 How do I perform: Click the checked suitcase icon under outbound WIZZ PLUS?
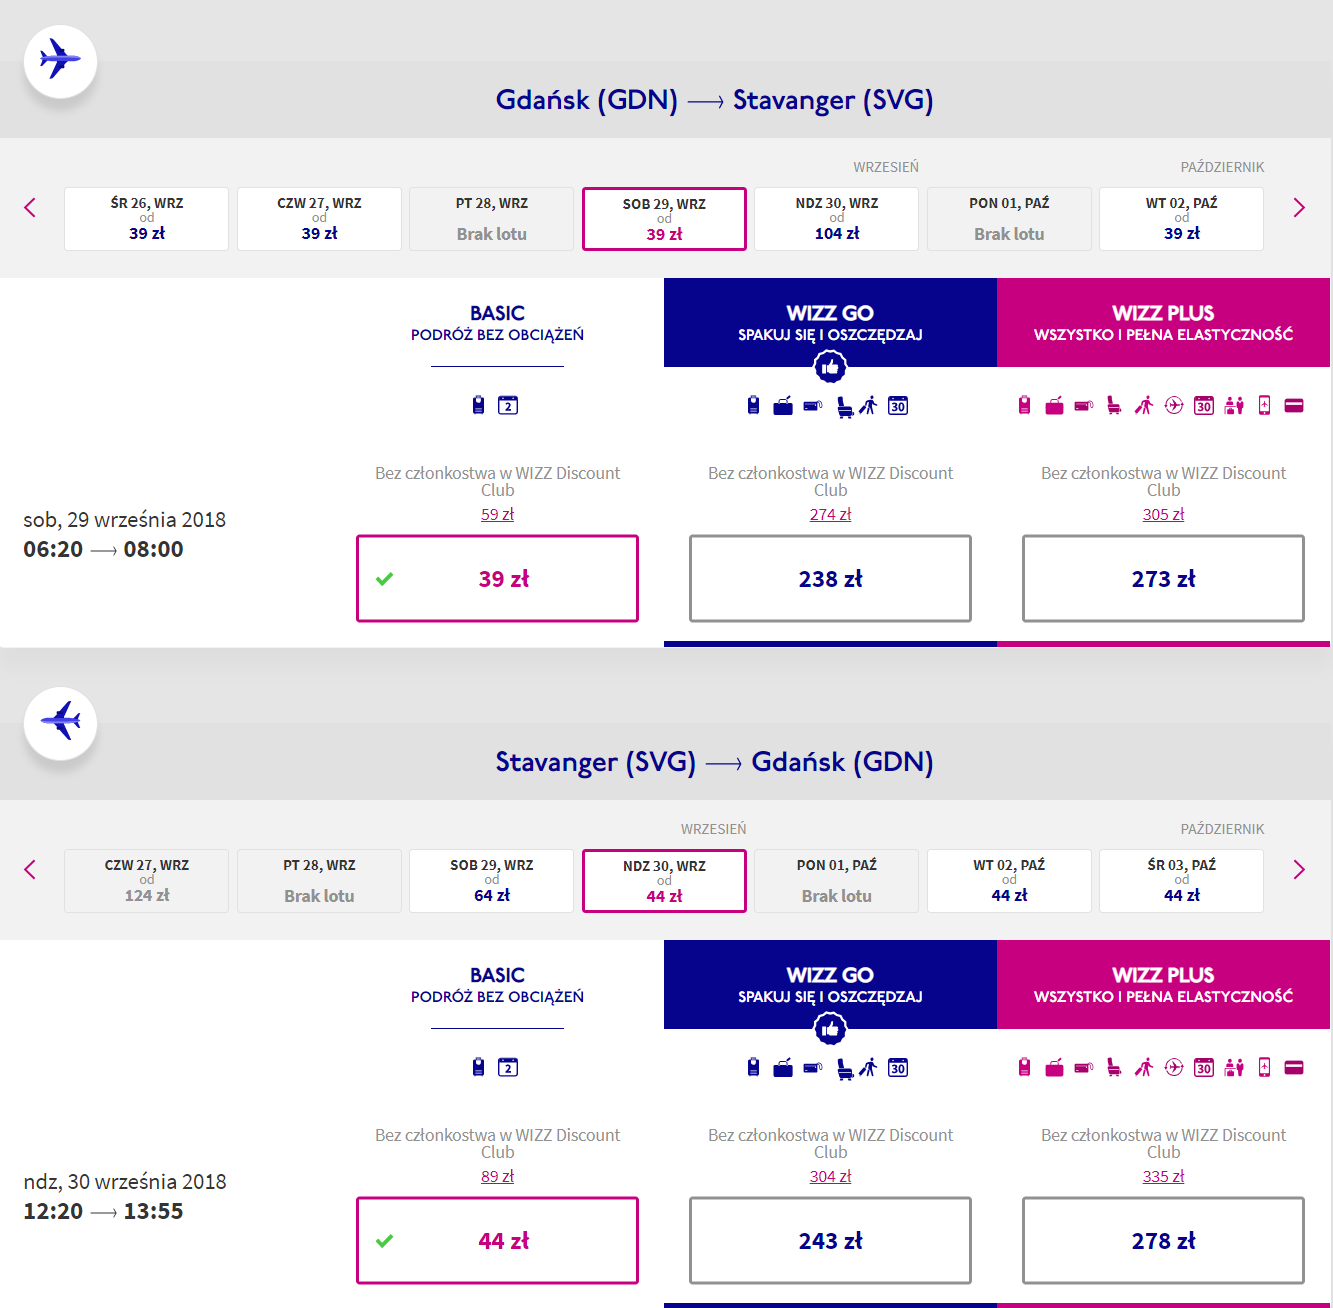click(x=1054, y=405)
